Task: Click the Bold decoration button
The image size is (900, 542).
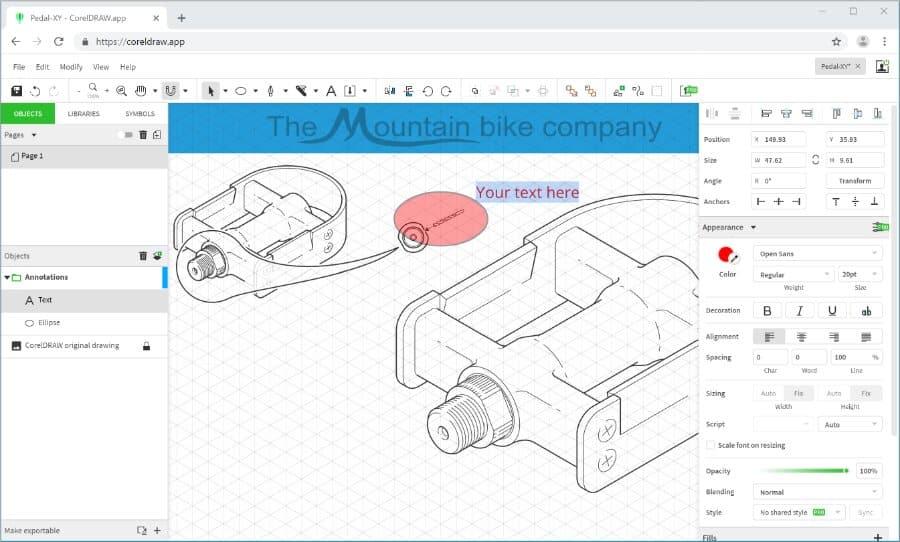Action: pos(767,311)
